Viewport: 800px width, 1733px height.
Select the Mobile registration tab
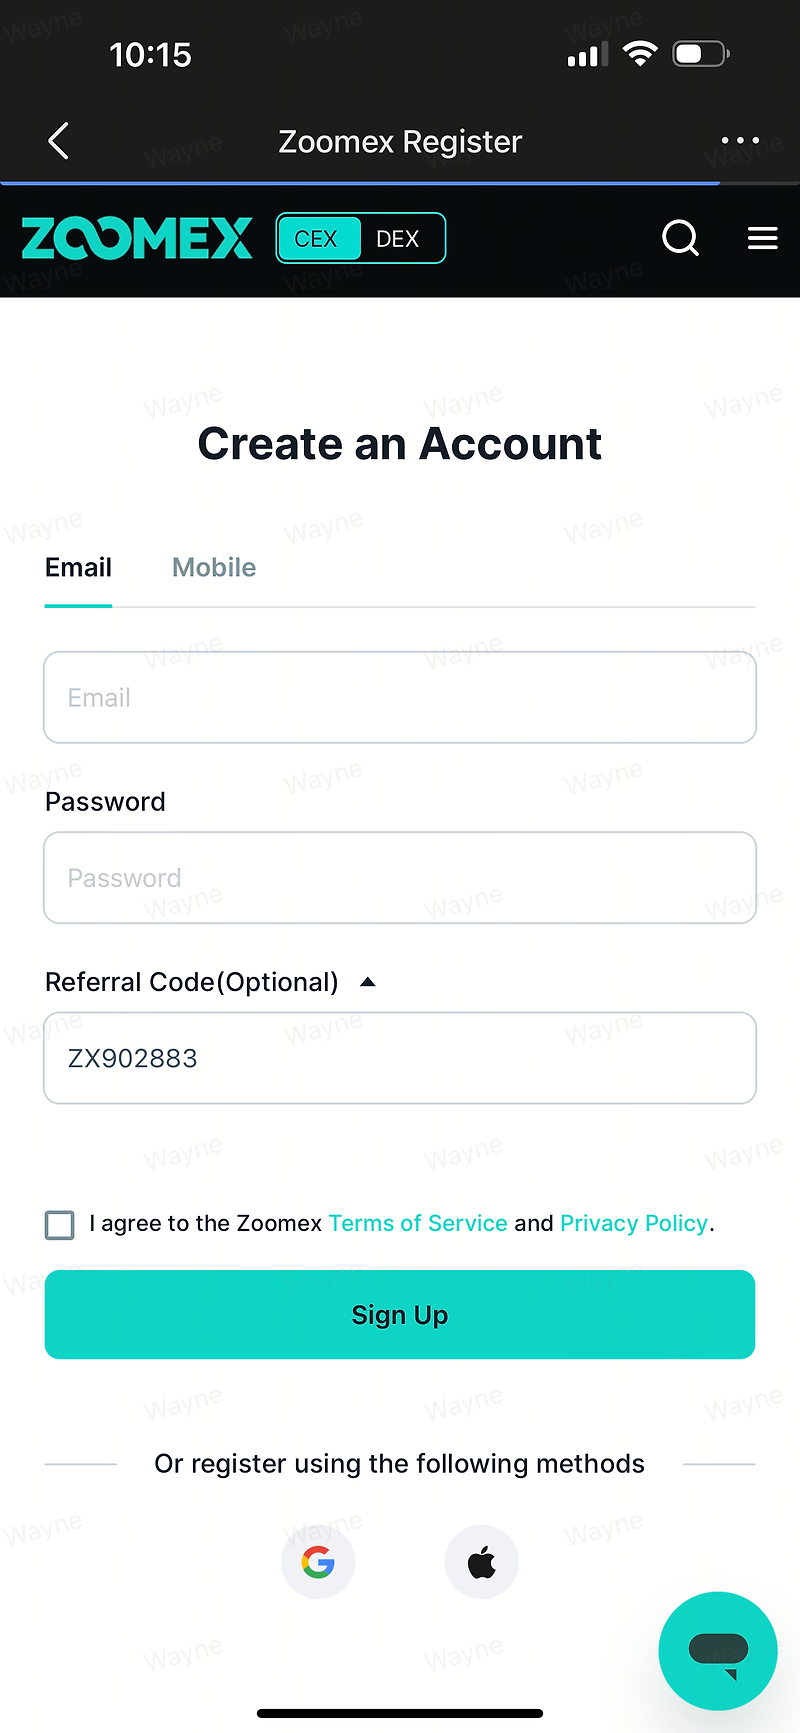pyautogui.click(x=214, y=567)
